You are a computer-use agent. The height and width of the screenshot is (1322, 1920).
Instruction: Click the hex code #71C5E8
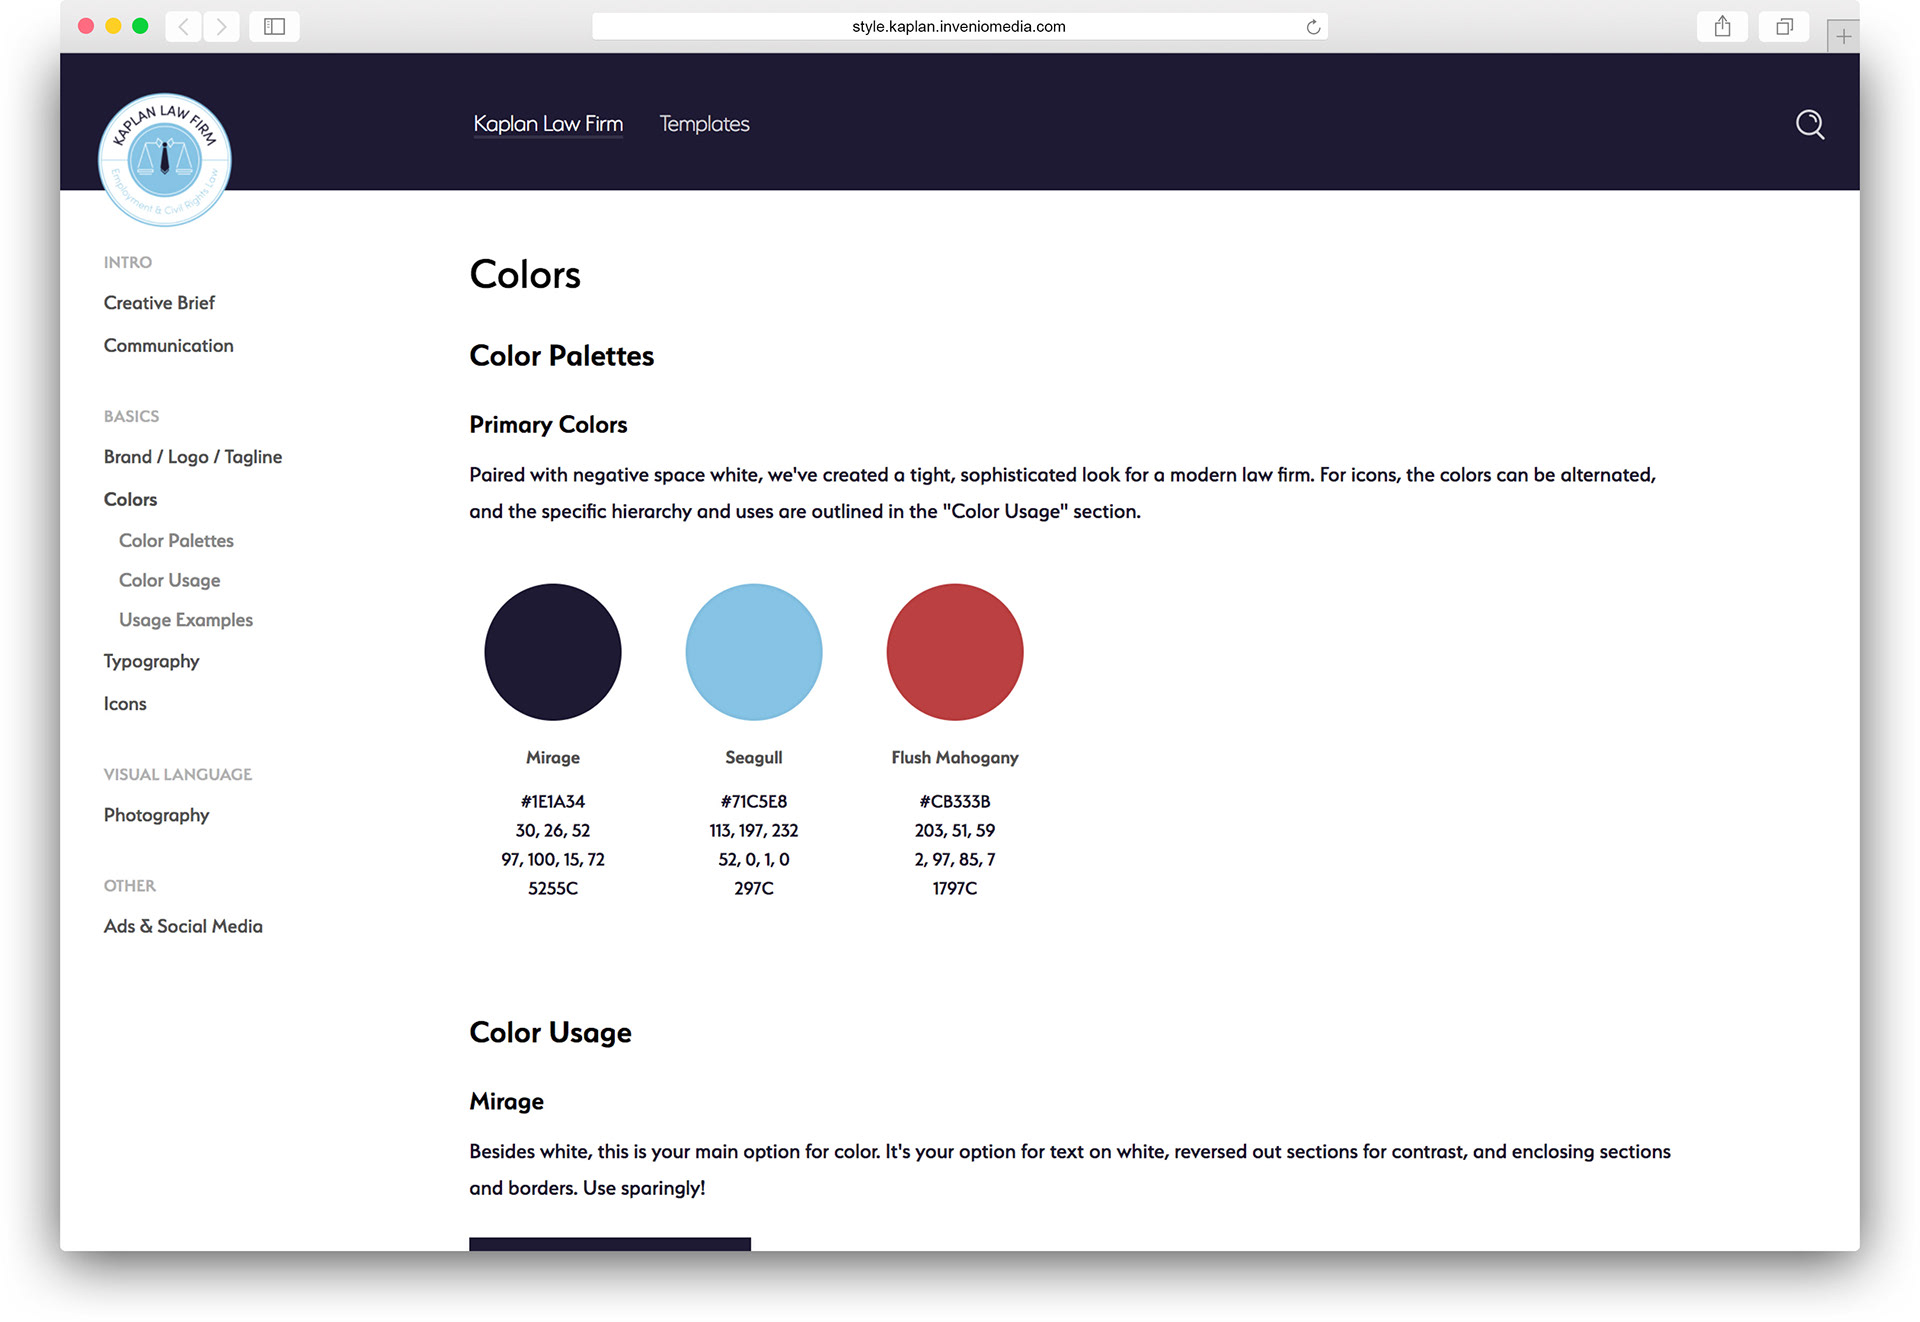754,802
